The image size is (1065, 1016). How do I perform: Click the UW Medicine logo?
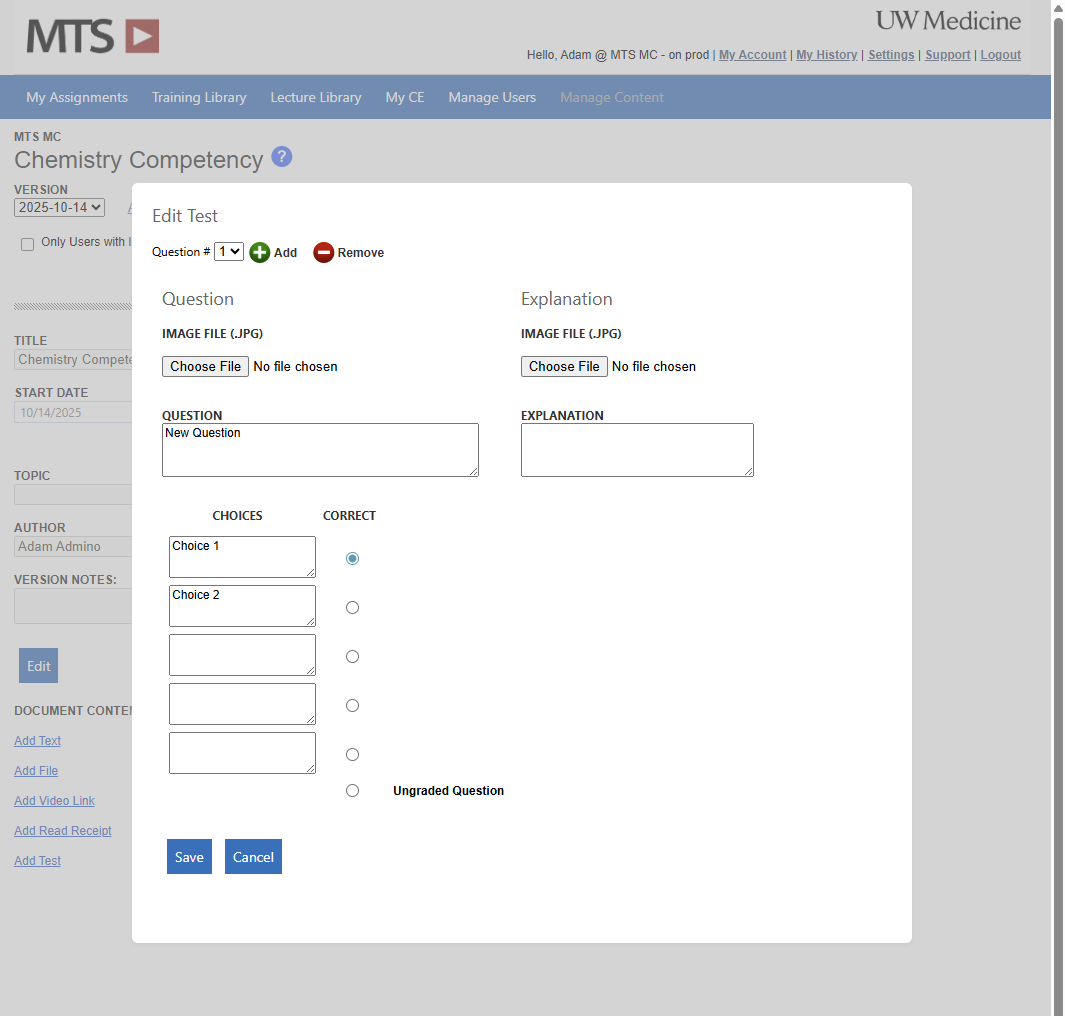click(x=947, y=20)
